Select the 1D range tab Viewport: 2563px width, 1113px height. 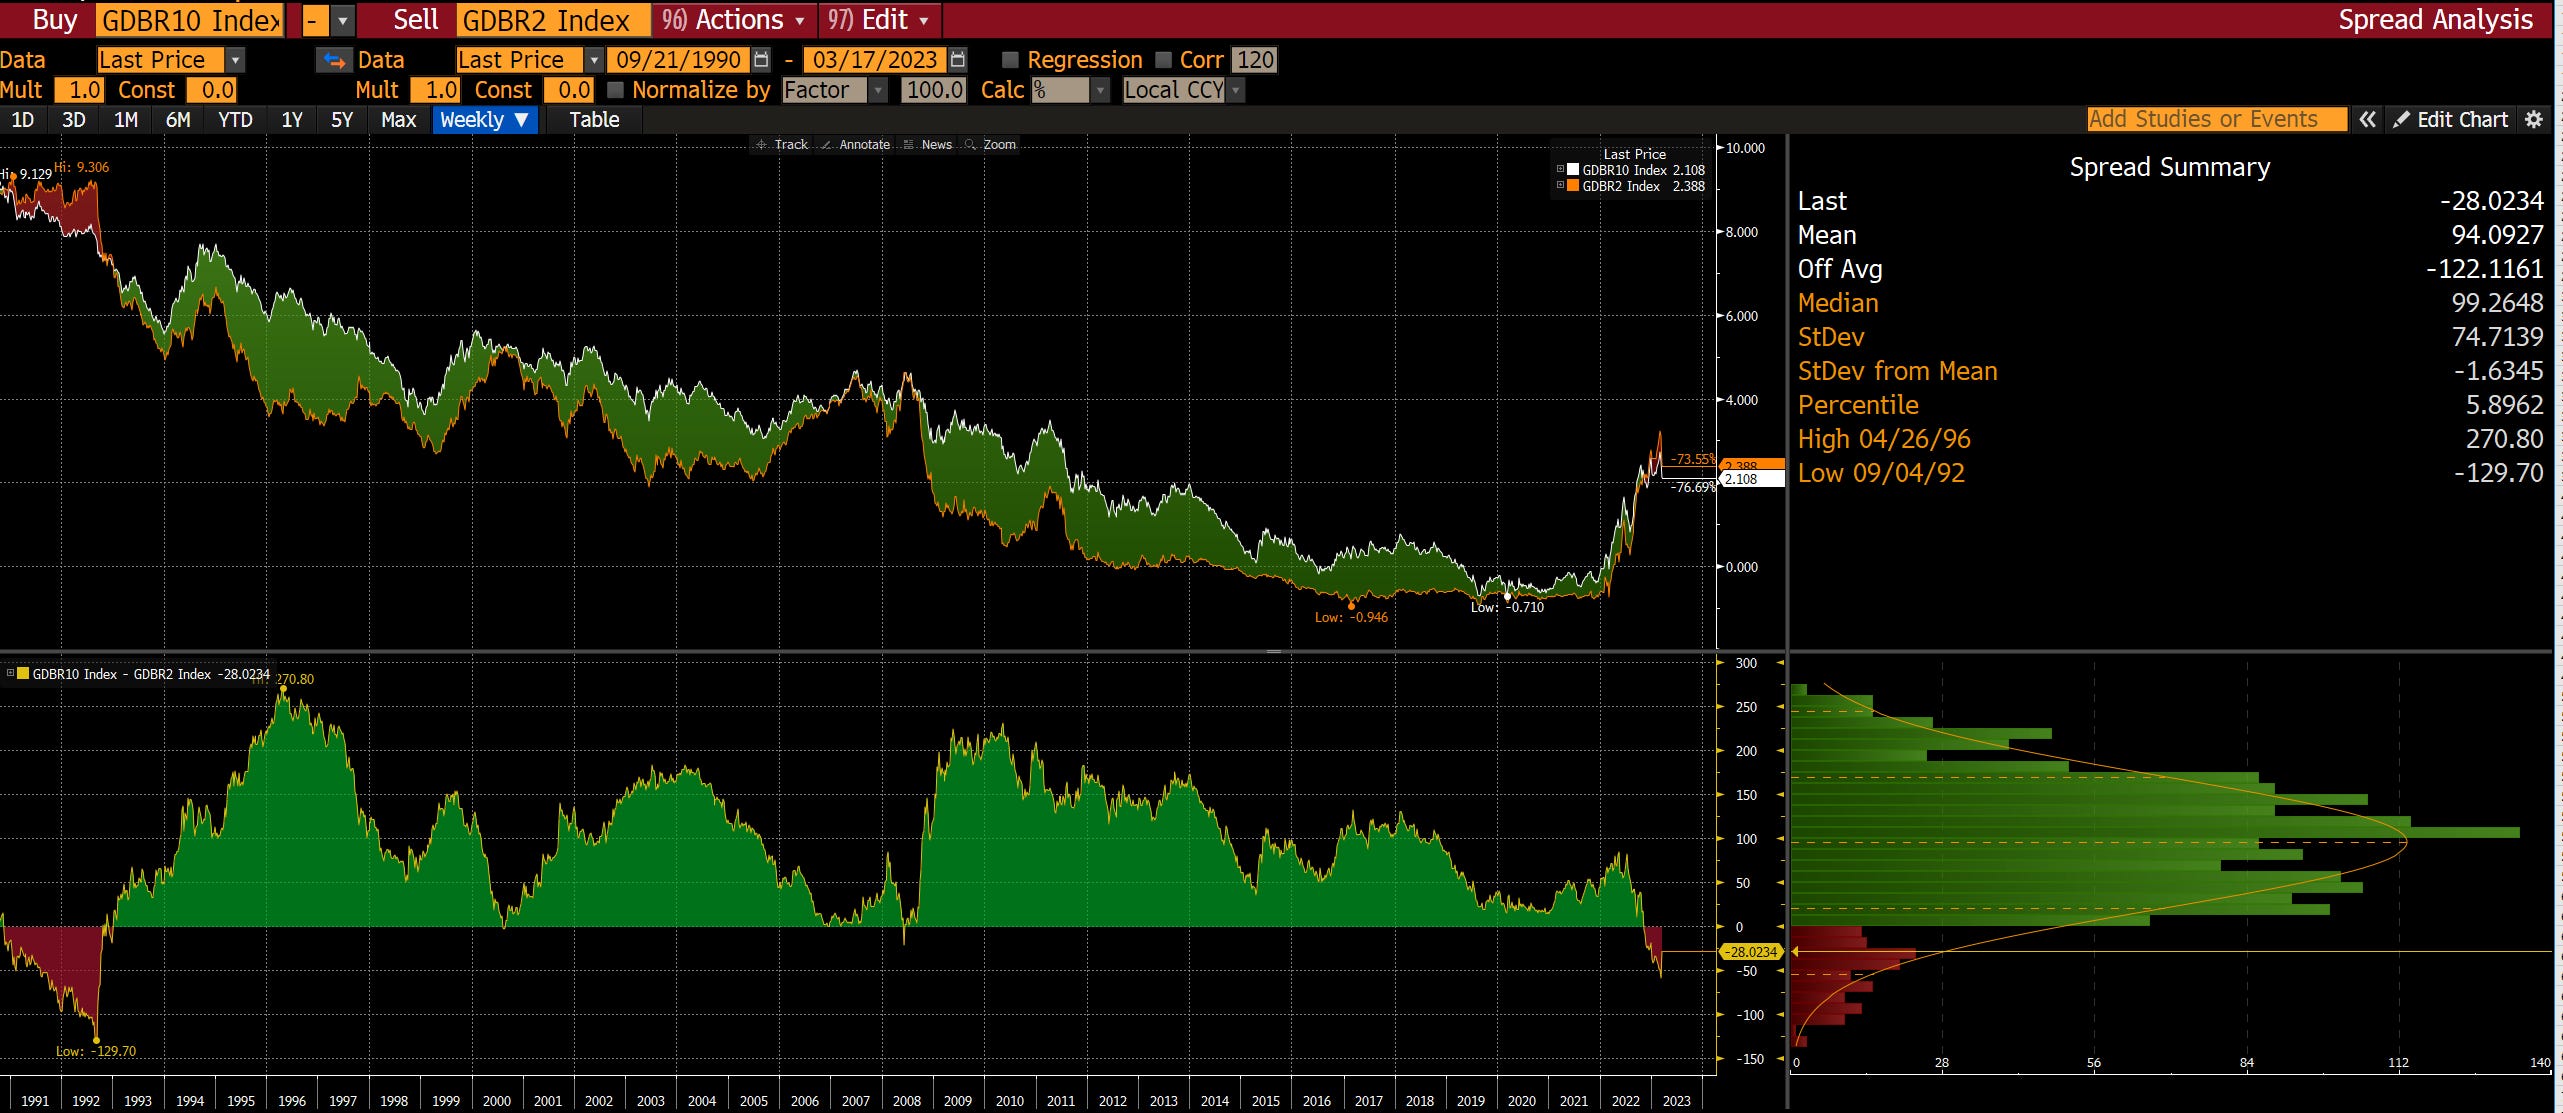22,120
